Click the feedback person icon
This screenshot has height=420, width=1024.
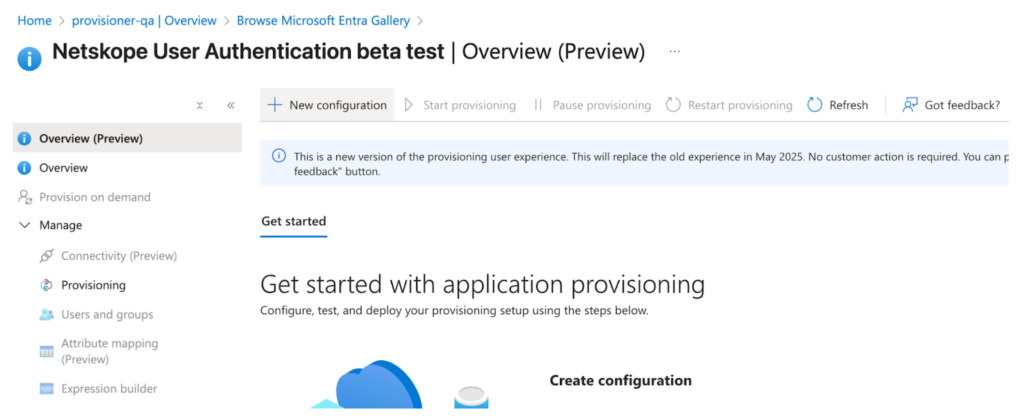(910, 105)
